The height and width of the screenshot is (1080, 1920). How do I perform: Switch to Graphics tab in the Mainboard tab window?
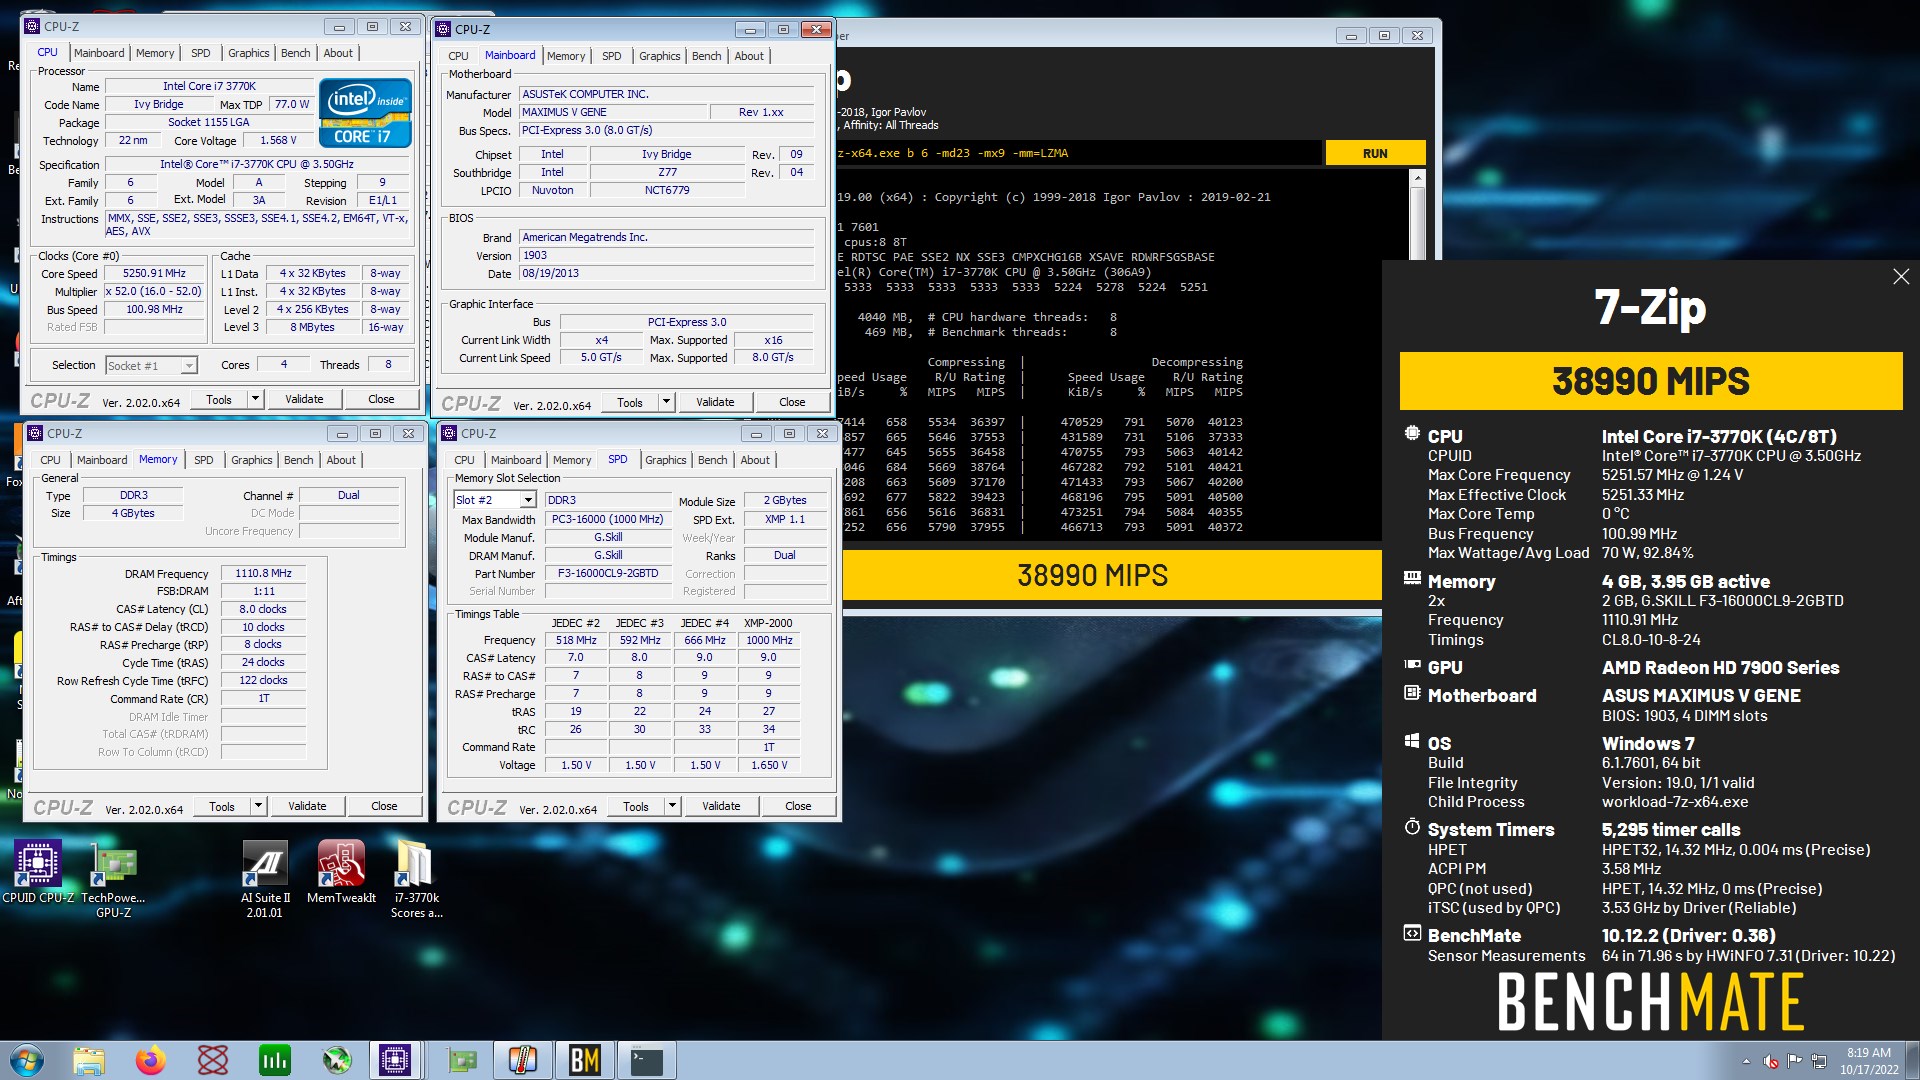[x=659, y=56]
